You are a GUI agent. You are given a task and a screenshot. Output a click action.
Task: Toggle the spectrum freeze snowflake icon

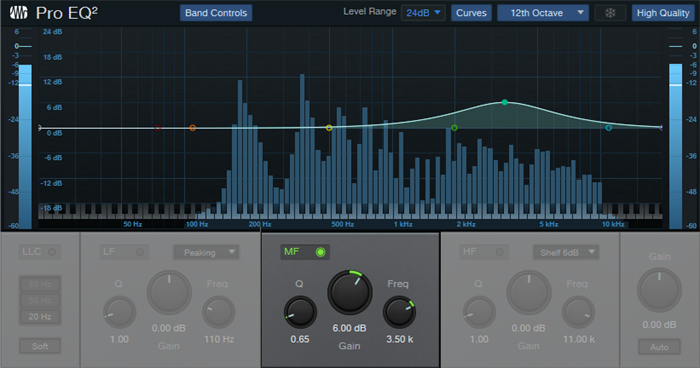tap(610, 13)
